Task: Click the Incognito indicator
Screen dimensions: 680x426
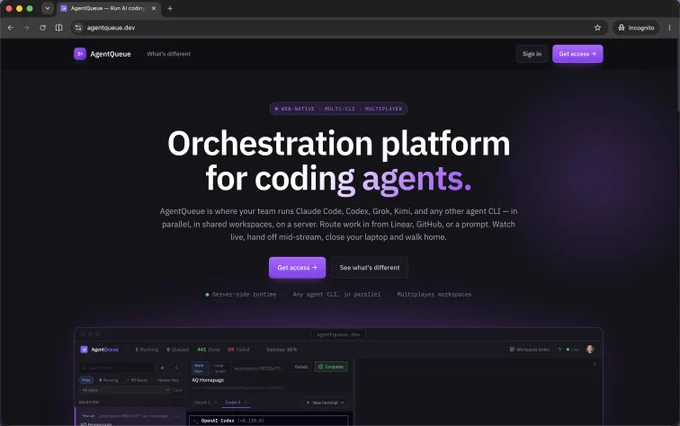Action: [636, 28]
